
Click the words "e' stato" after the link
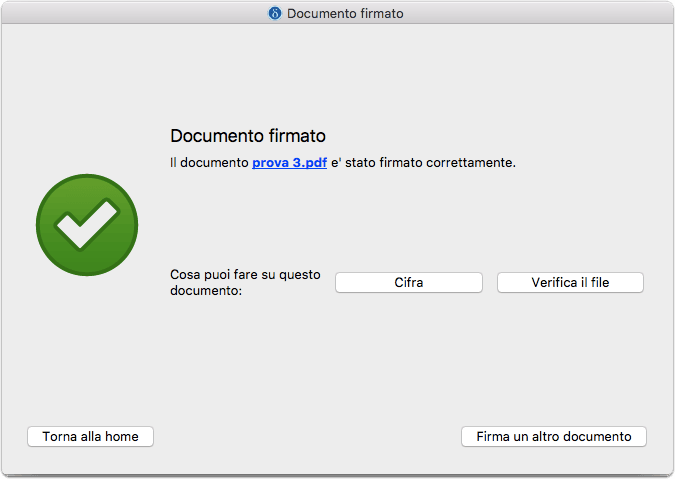tap(353, 163)
